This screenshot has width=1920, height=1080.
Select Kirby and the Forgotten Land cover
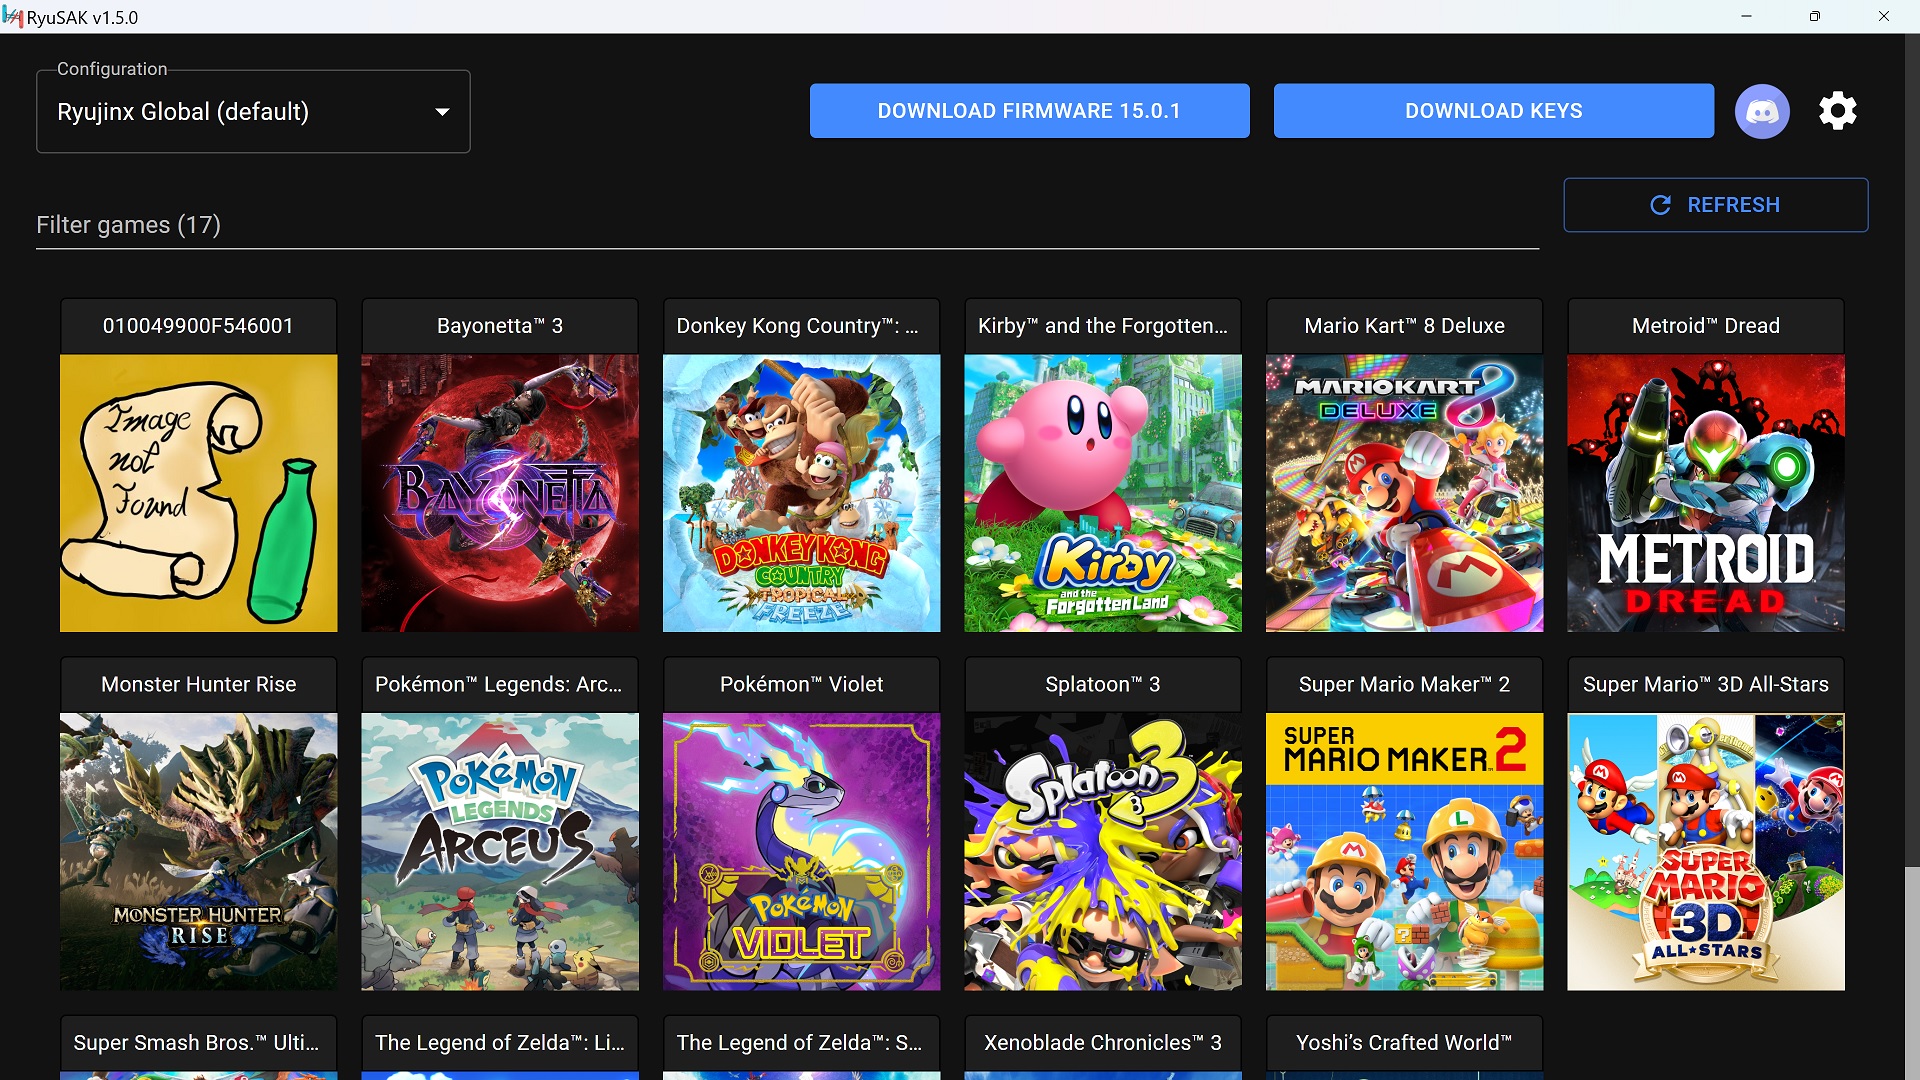(x=1103, y=493)
